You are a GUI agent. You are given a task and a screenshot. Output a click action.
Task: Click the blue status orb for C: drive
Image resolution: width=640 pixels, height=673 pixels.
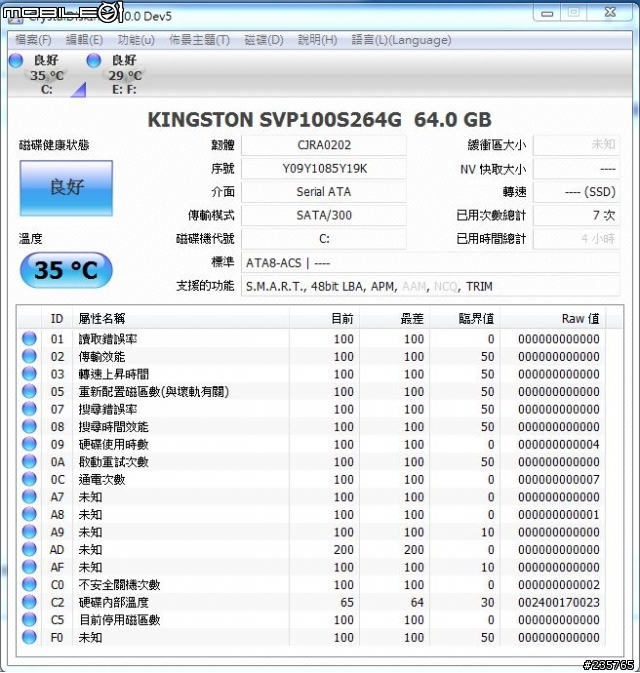tap(16, 61)
